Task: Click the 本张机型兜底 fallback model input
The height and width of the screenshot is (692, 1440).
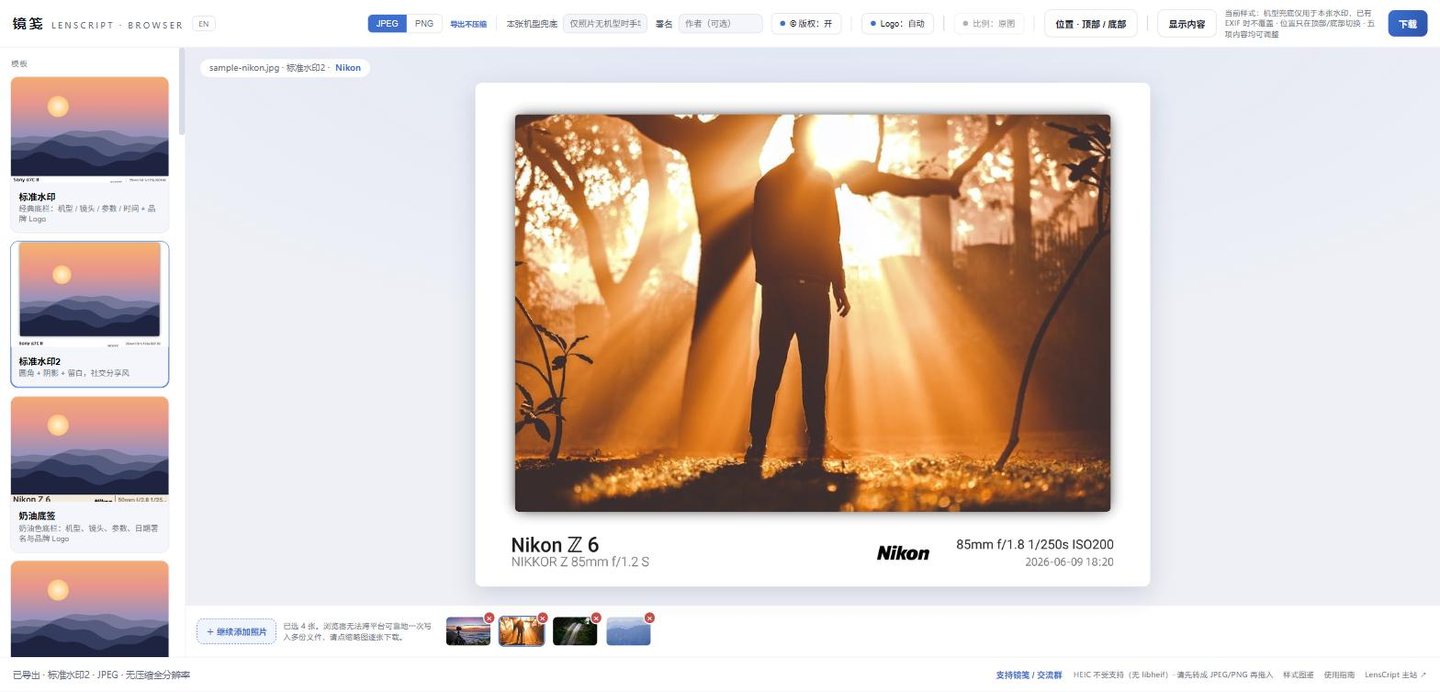Action: pos(605,23)
